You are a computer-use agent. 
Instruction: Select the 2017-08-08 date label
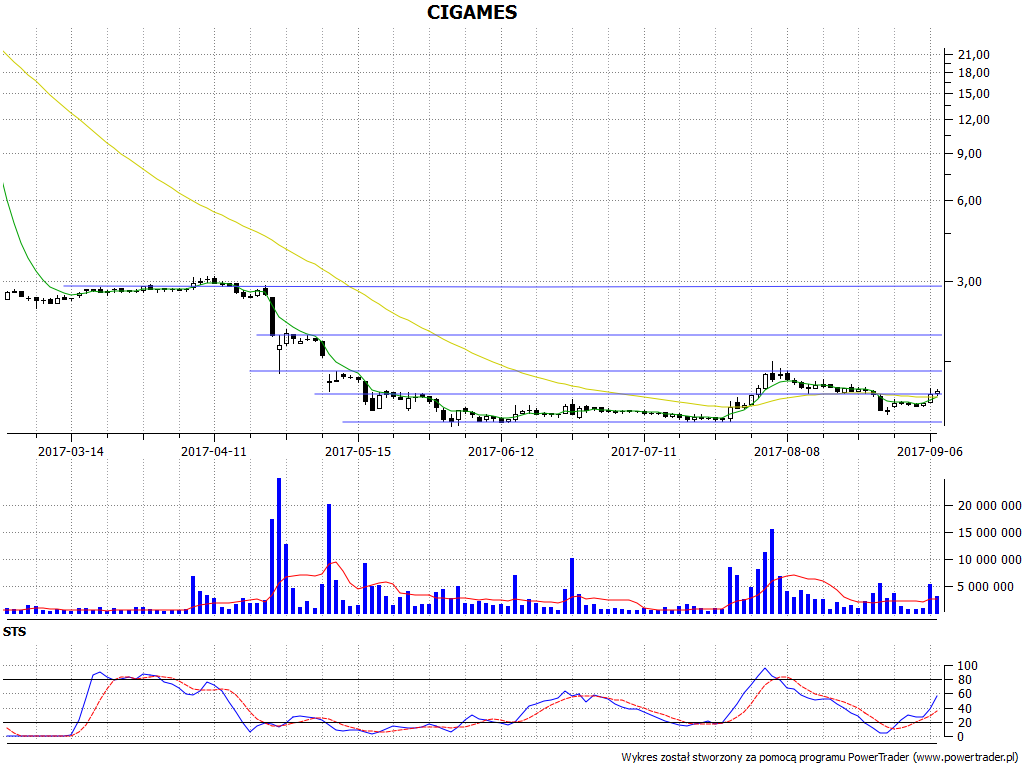point(787,451)
